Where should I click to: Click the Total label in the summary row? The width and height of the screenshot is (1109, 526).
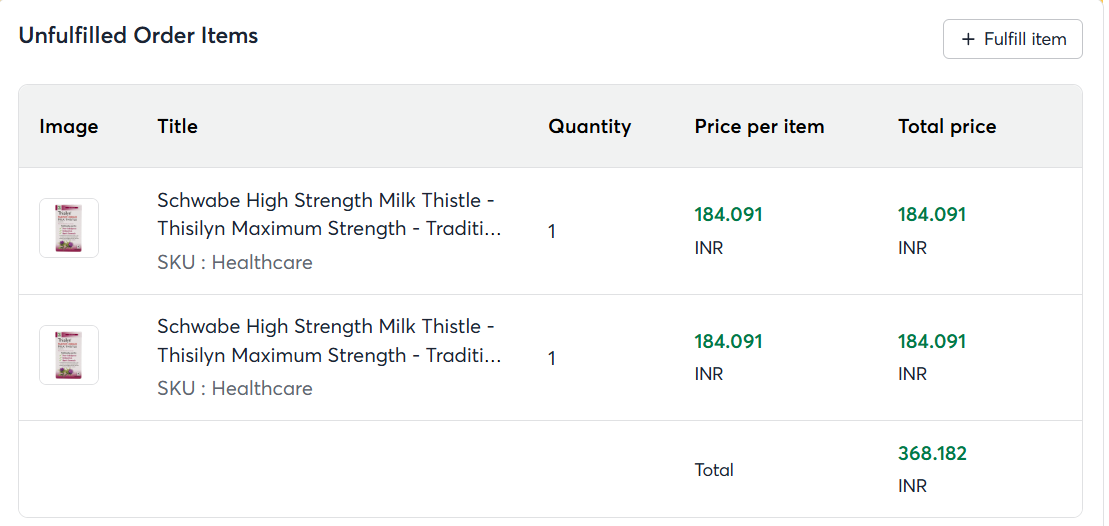(x=714, y=469)
